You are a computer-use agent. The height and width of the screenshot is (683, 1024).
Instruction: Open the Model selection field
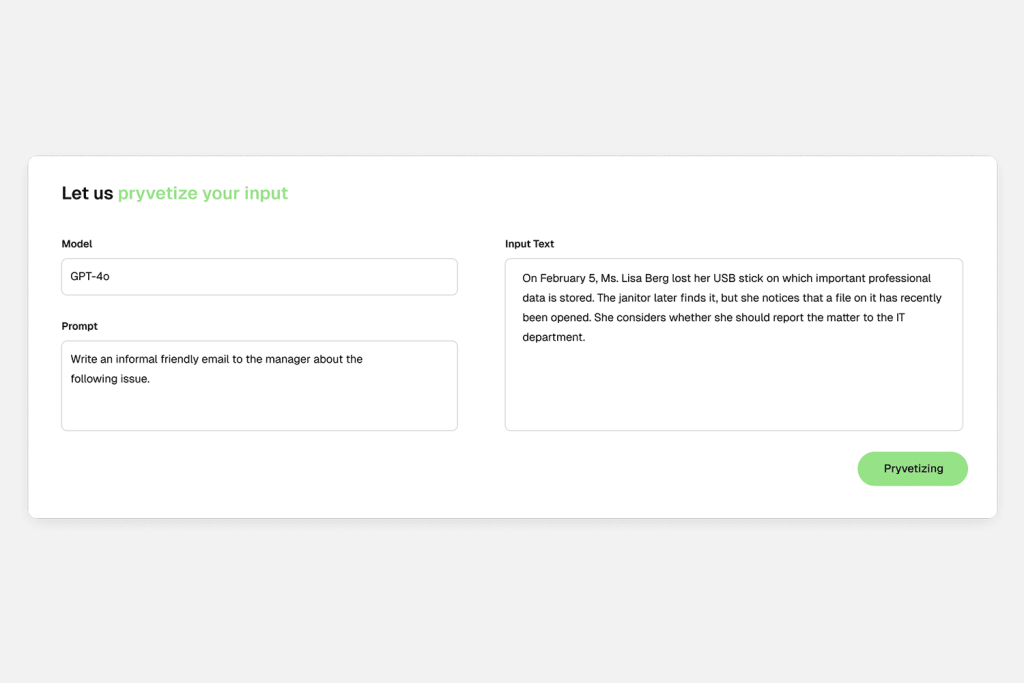tap(259, 276)
